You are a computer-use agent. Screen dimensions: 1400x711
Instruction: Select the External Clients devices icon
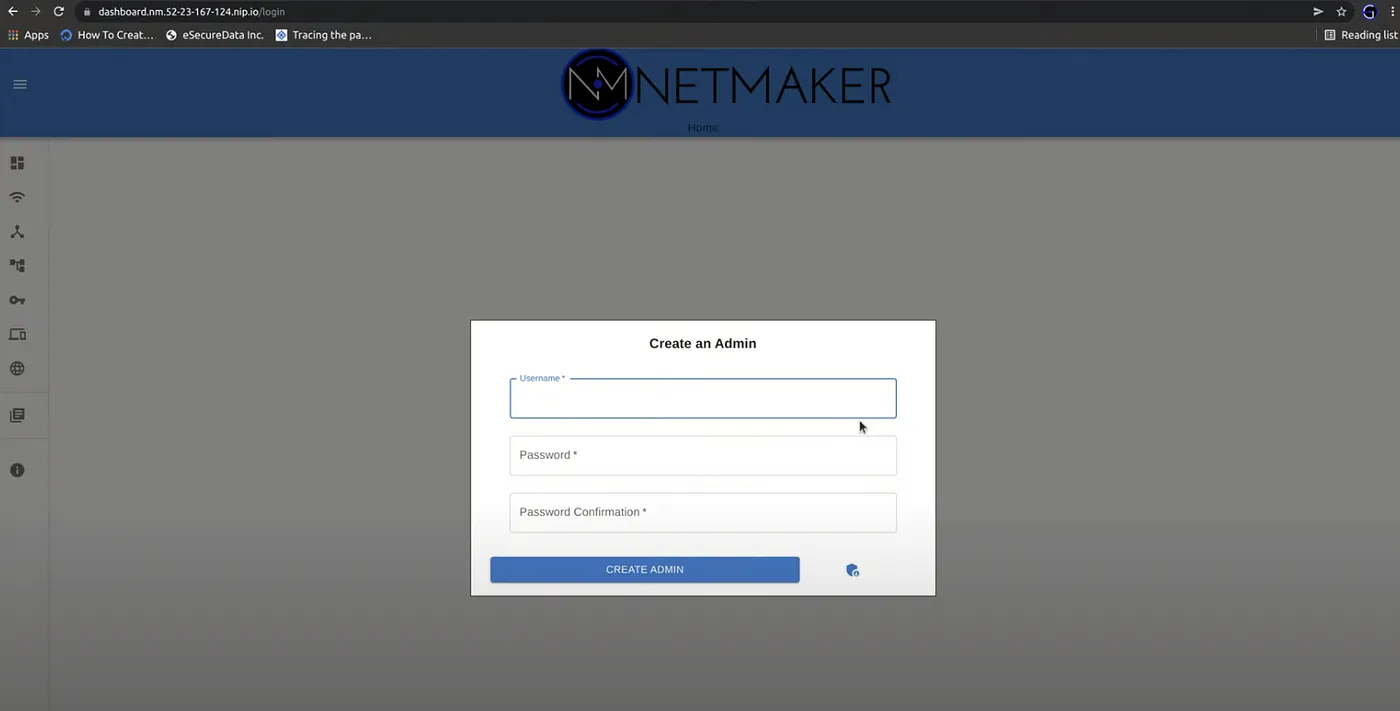pos(17,334)
